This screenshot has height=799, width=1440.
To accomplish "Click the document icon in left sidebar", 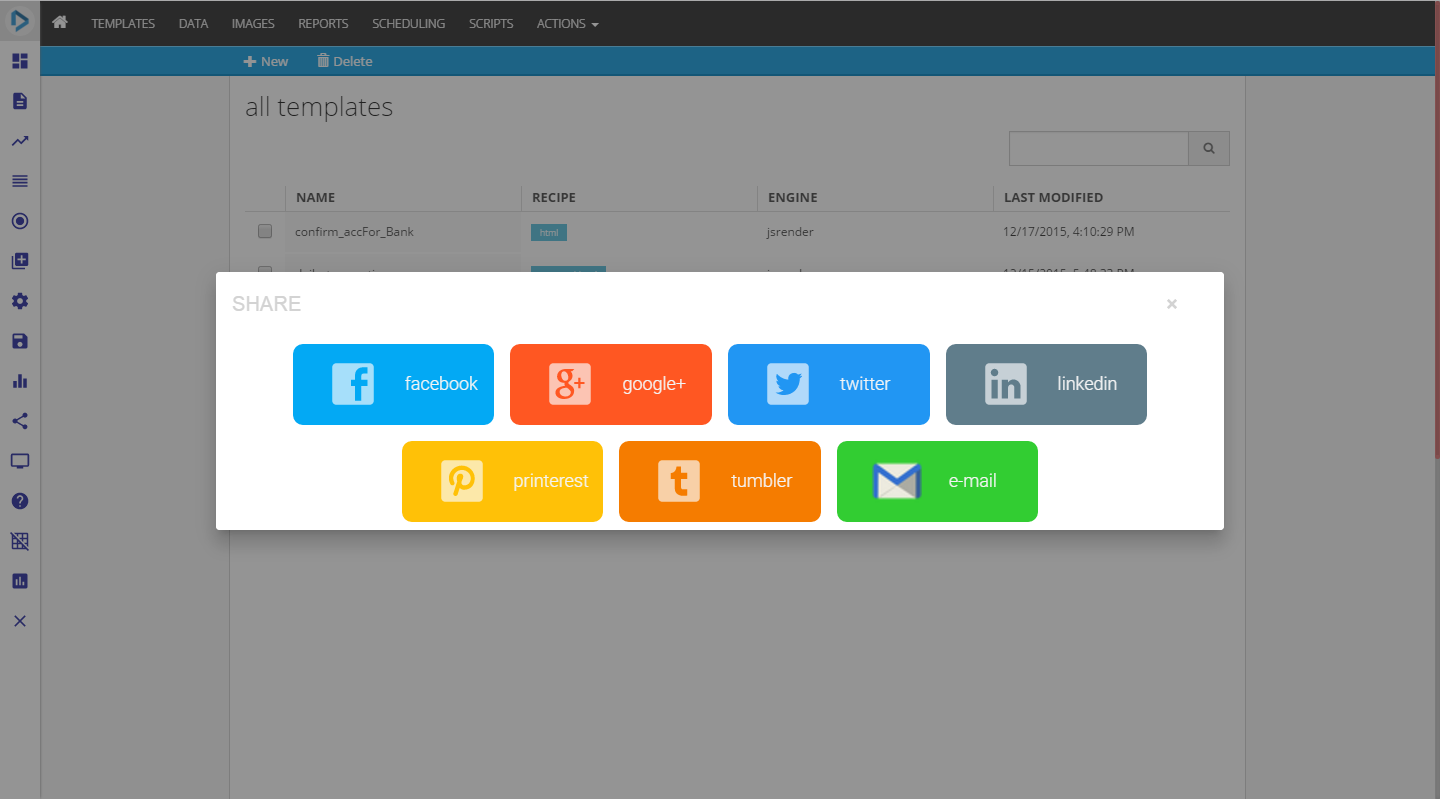I will pyautogui.click(x=20, y=101).
